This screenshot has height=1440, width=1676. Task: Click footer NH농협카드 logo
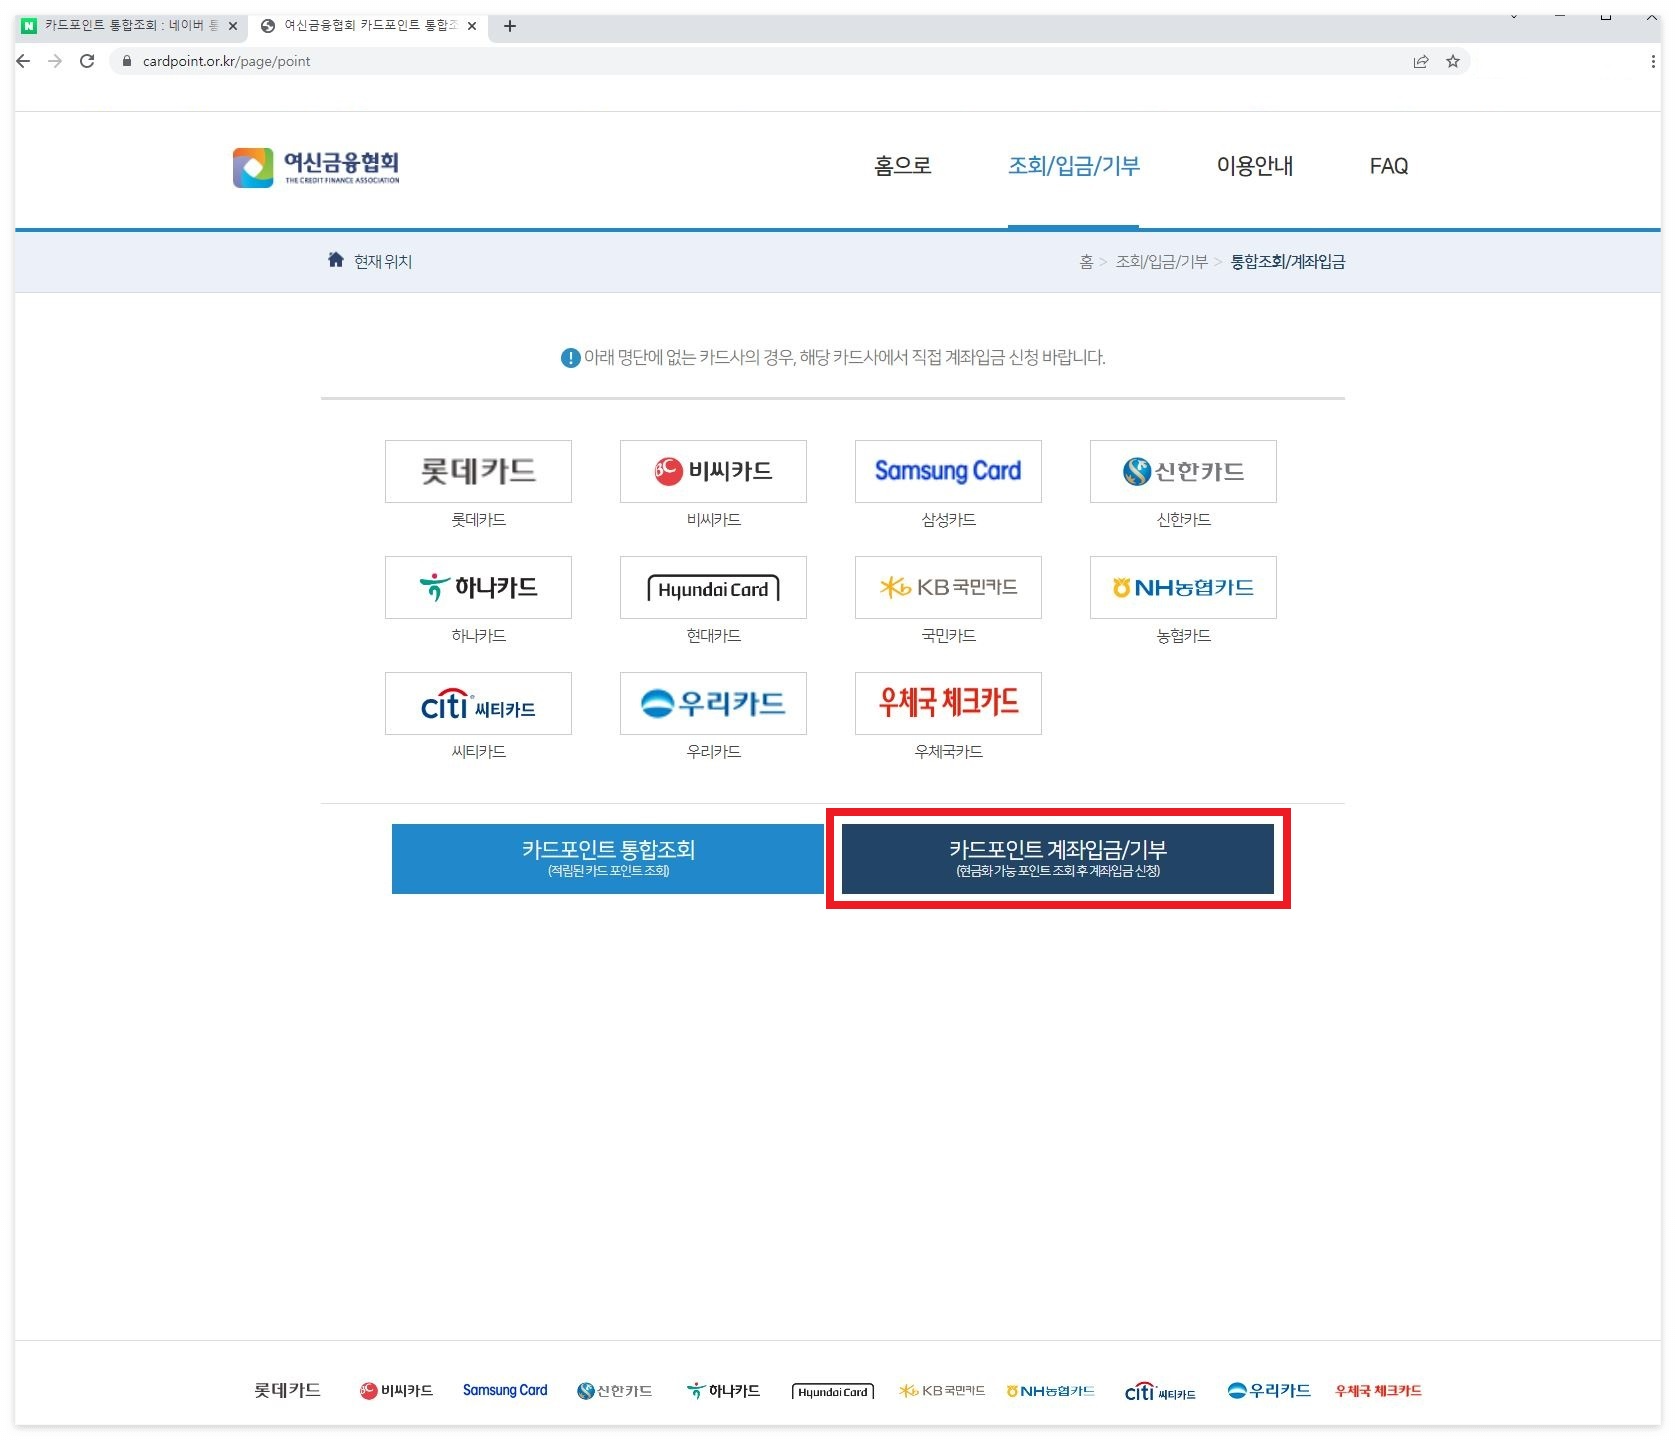pyautogui.click(x=1051, y=1391)
